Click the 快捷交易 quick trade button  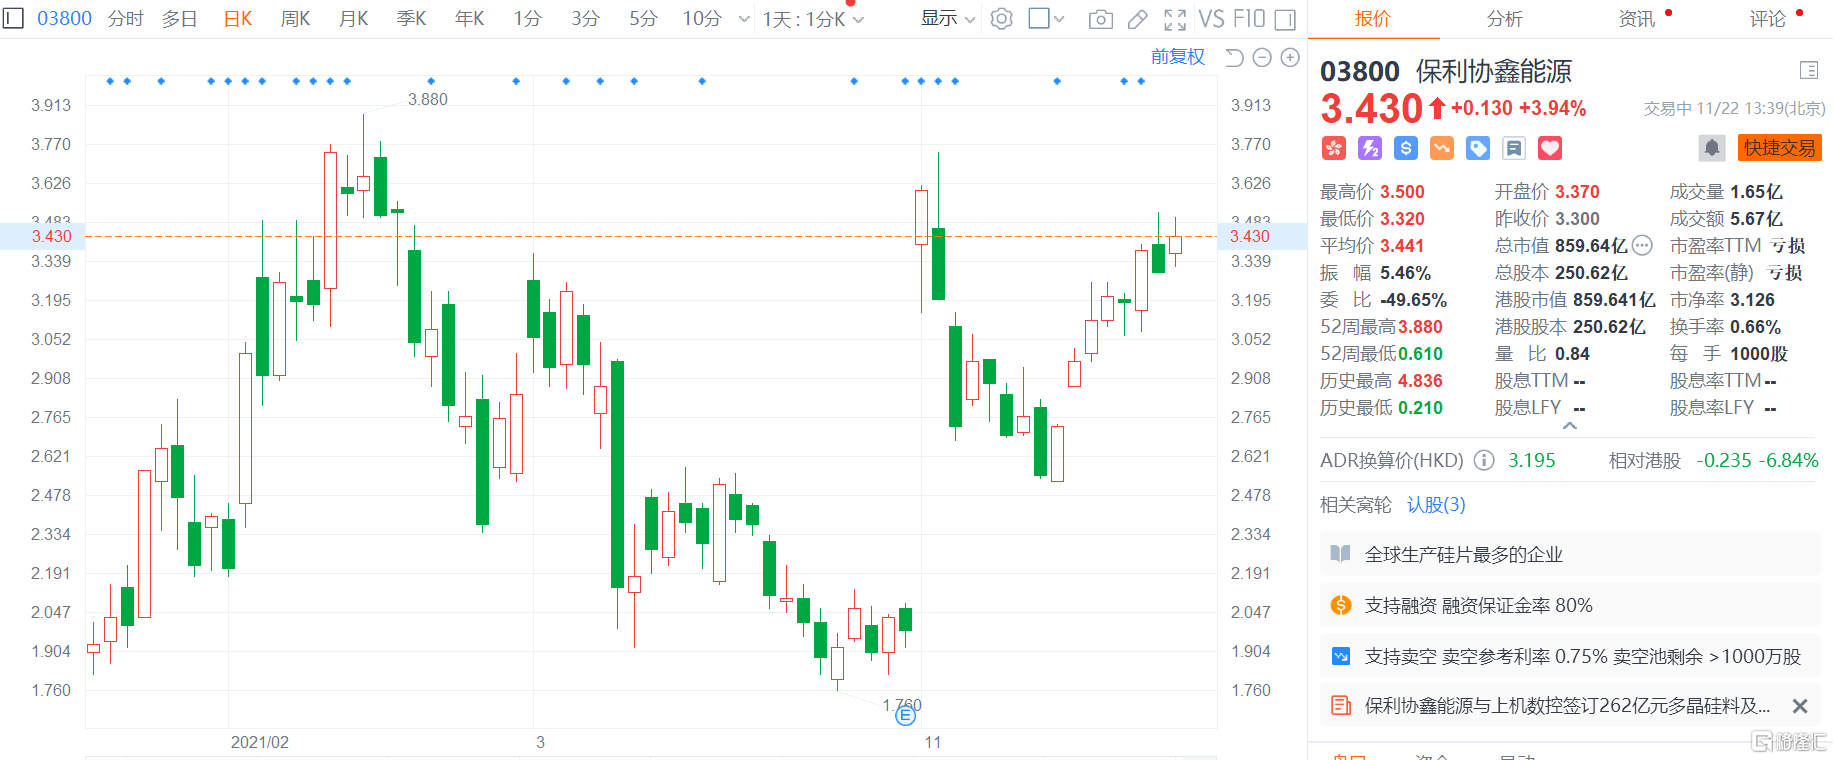point(1779,148)
